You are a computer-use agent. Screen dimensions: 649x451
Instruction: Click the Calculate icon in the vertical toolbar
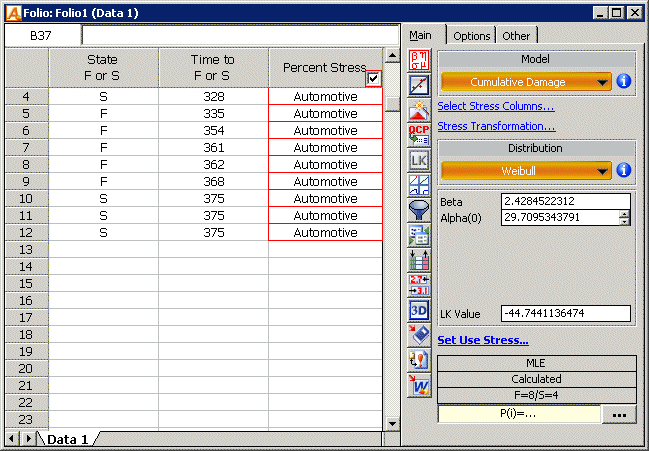pos(419,60)
